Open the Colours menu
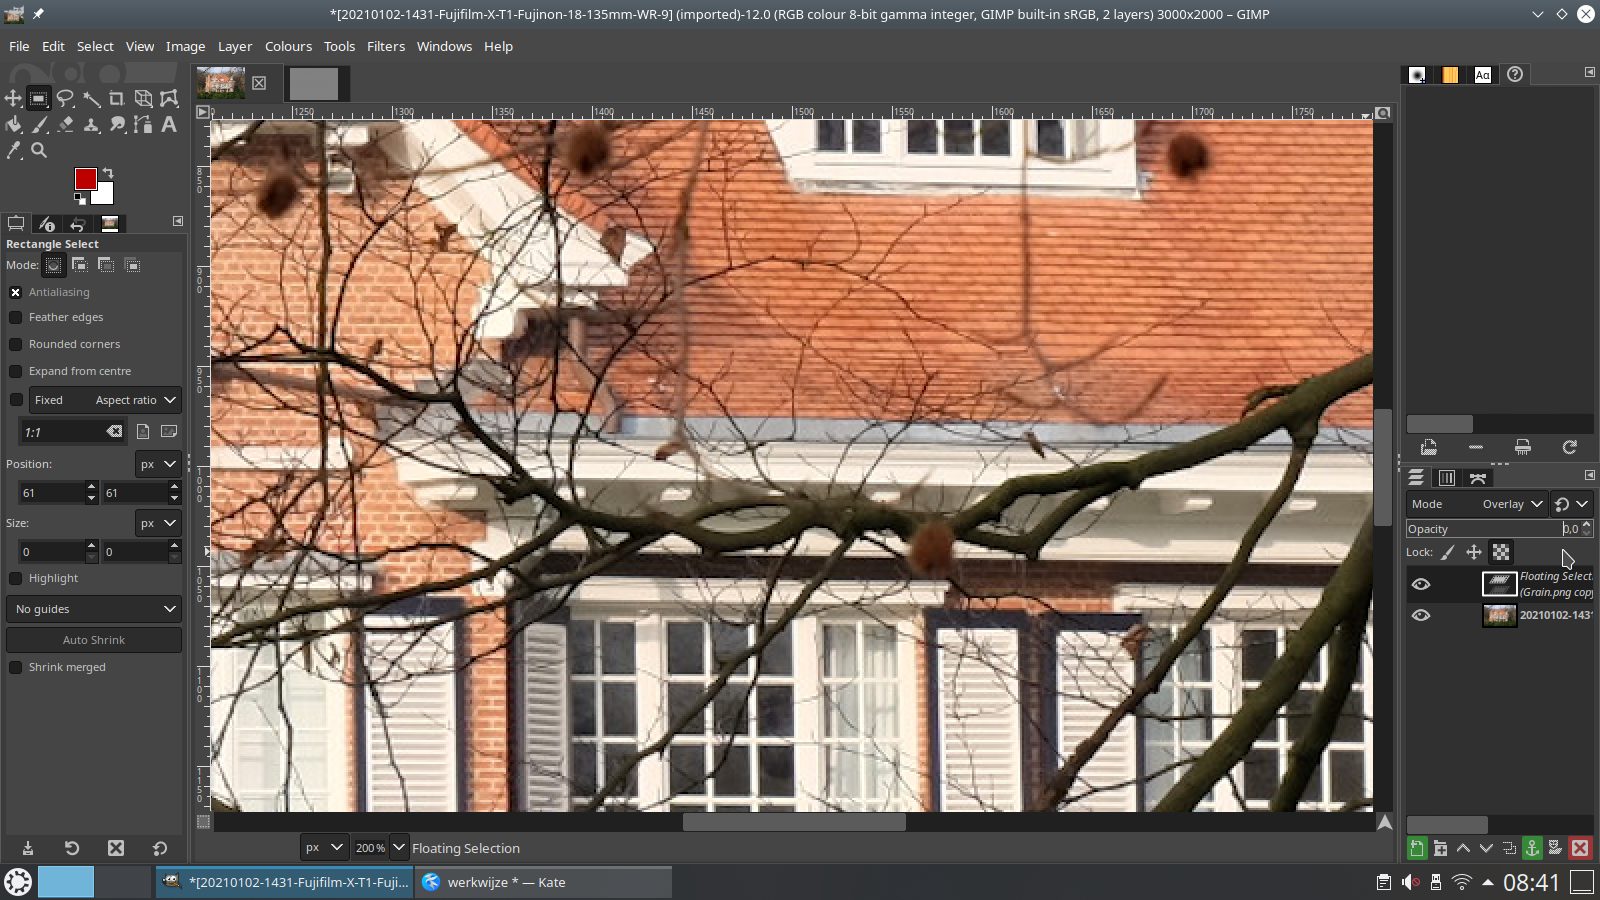The image size is (1600, 900). point(288,46)
